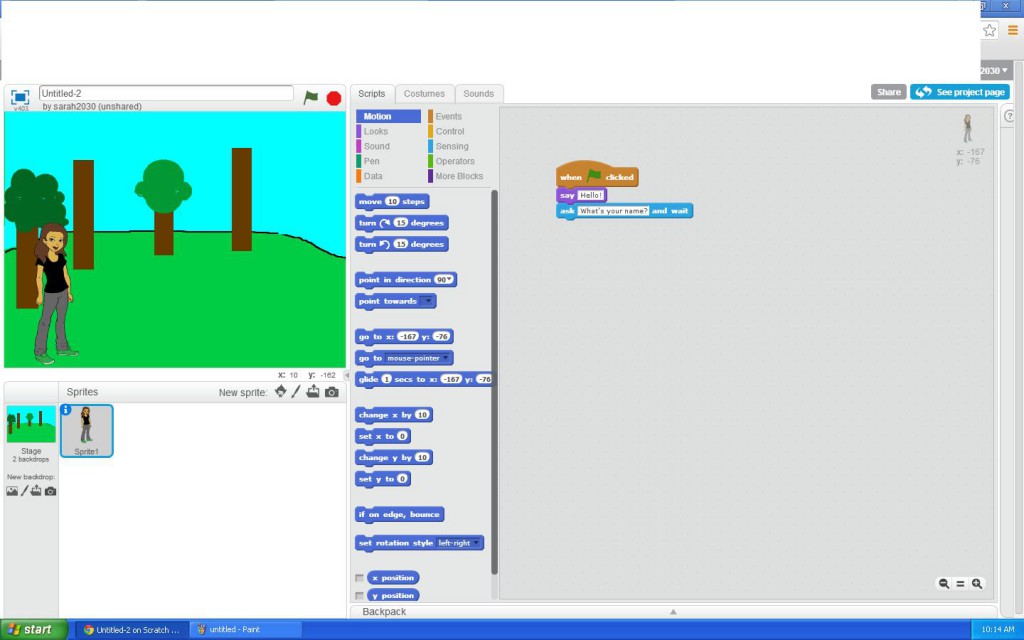
Task: Zoom in on scripts area with plus magnifier
Action: coord(976,583)
